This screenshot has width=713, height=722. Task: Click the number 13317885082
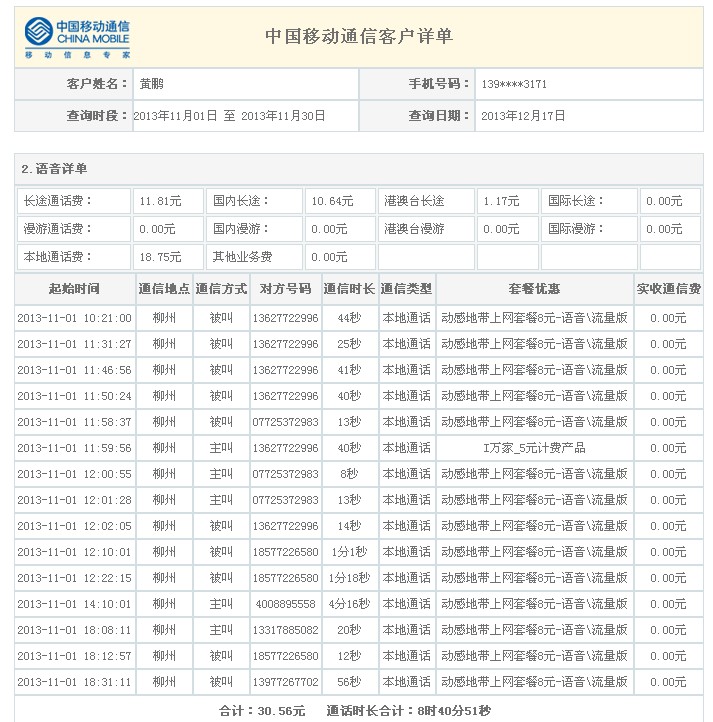click(x=286, y=630)
